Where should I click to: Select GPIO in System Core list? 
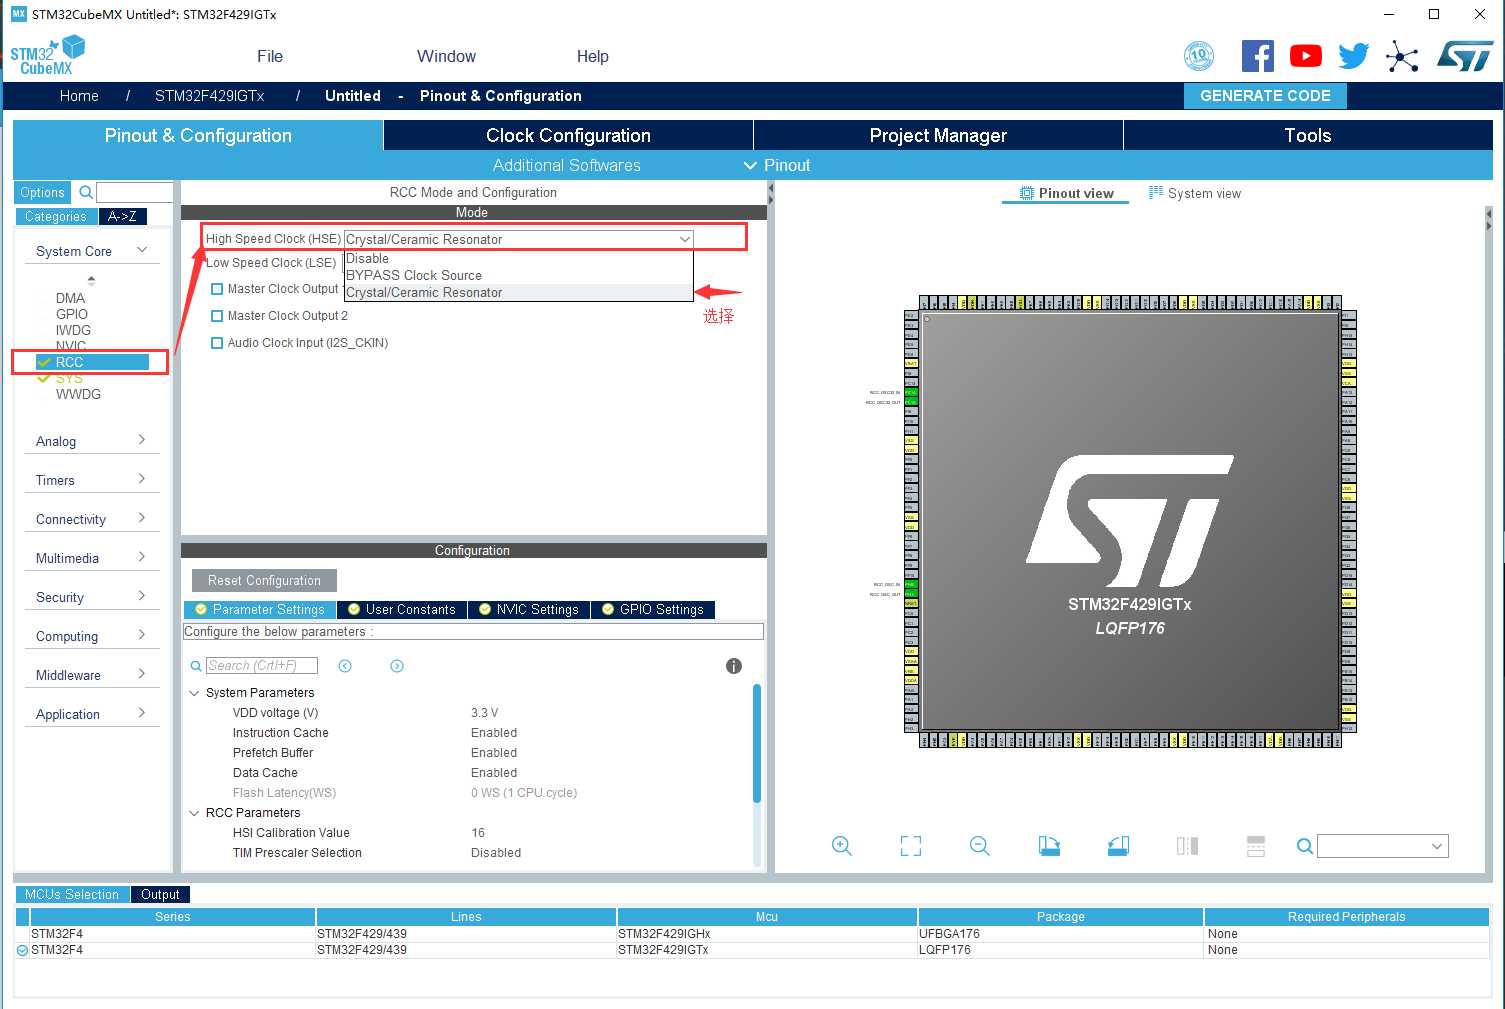(72, 314)
